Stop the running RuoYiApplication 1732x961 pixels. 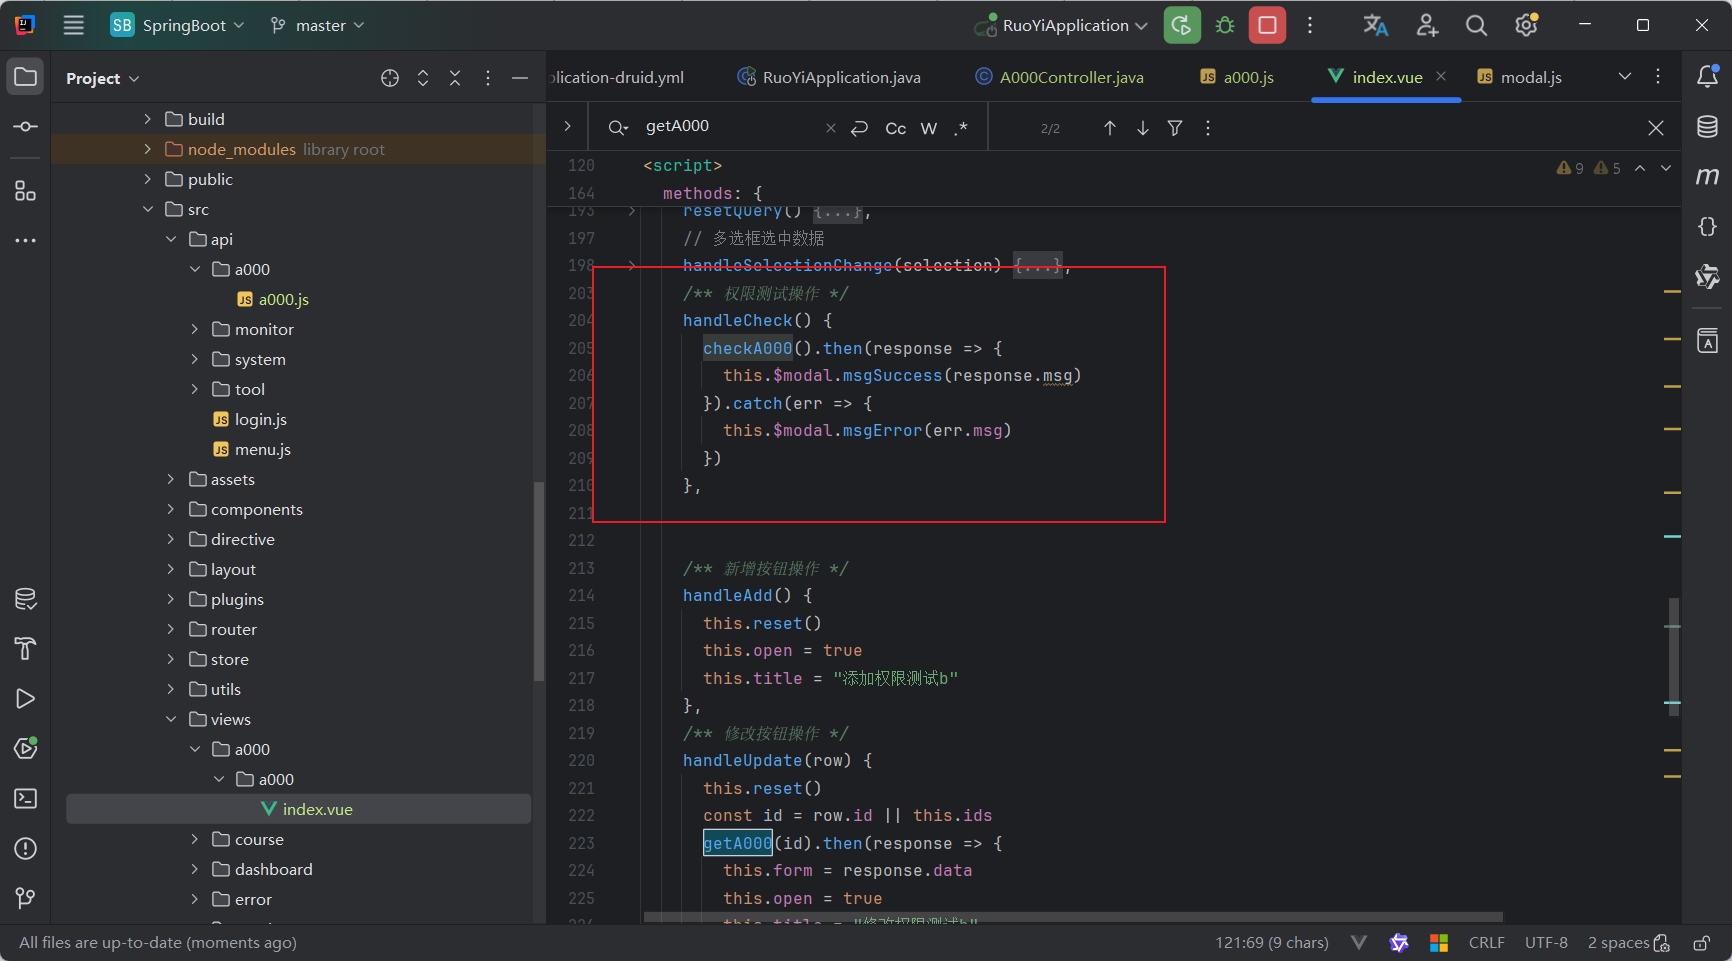[x=1267, y=25]
